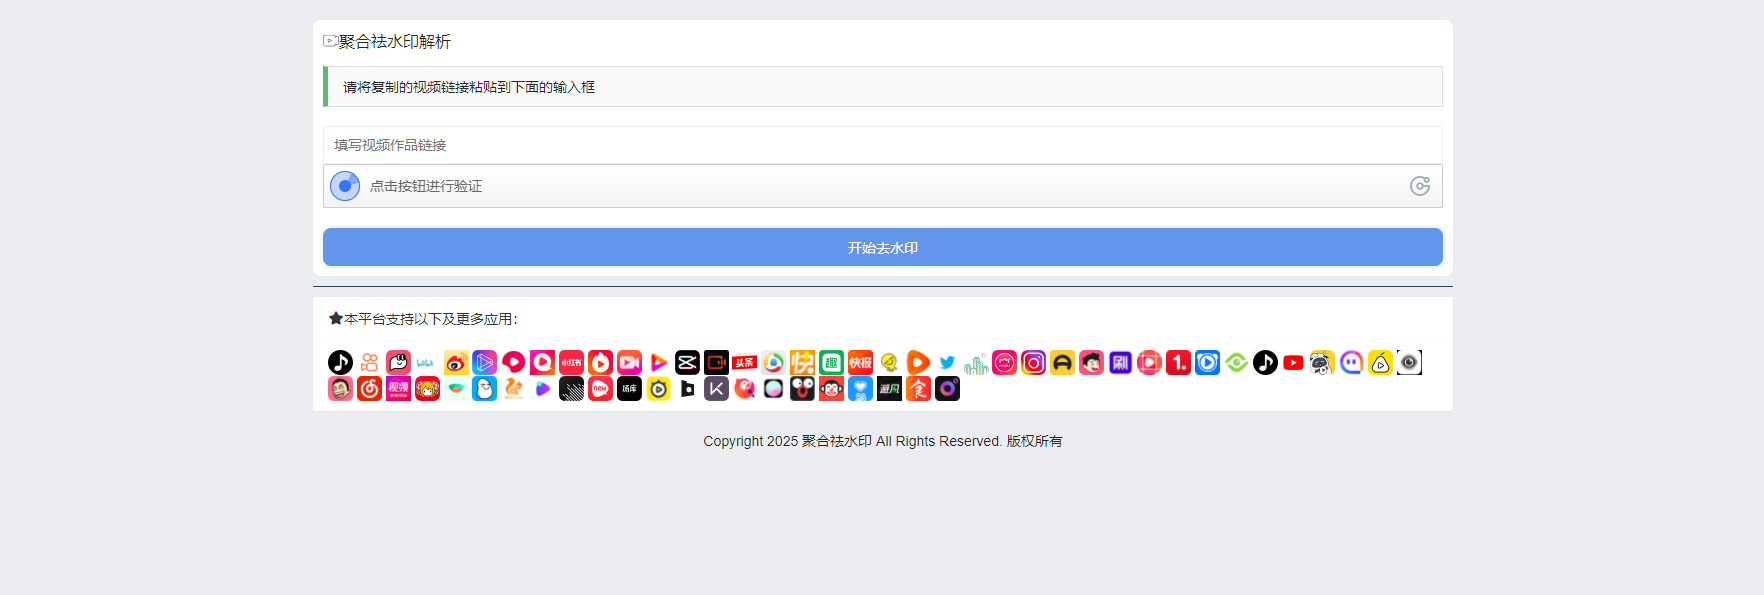Select the green 趣 app icon

[x=831, y=363]
